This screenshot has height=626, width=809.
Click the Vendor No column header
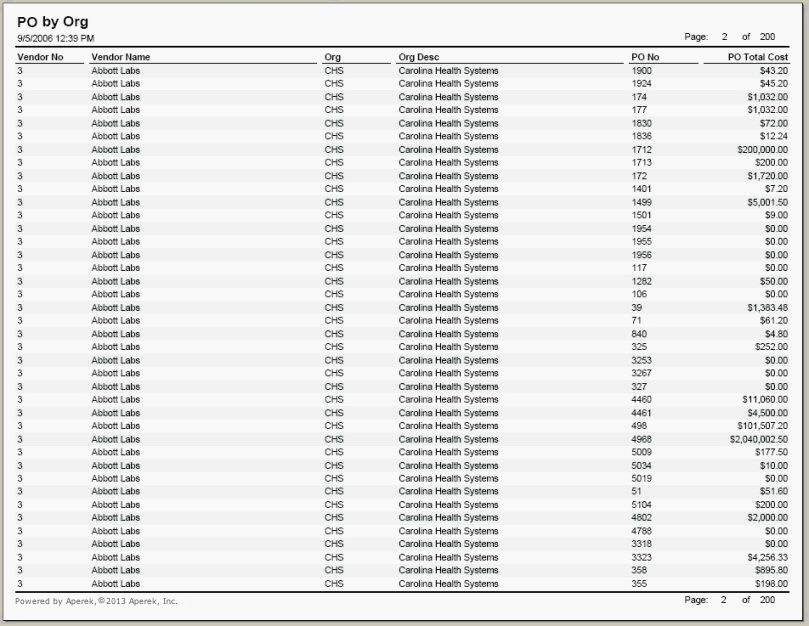(x=40, y=58)
